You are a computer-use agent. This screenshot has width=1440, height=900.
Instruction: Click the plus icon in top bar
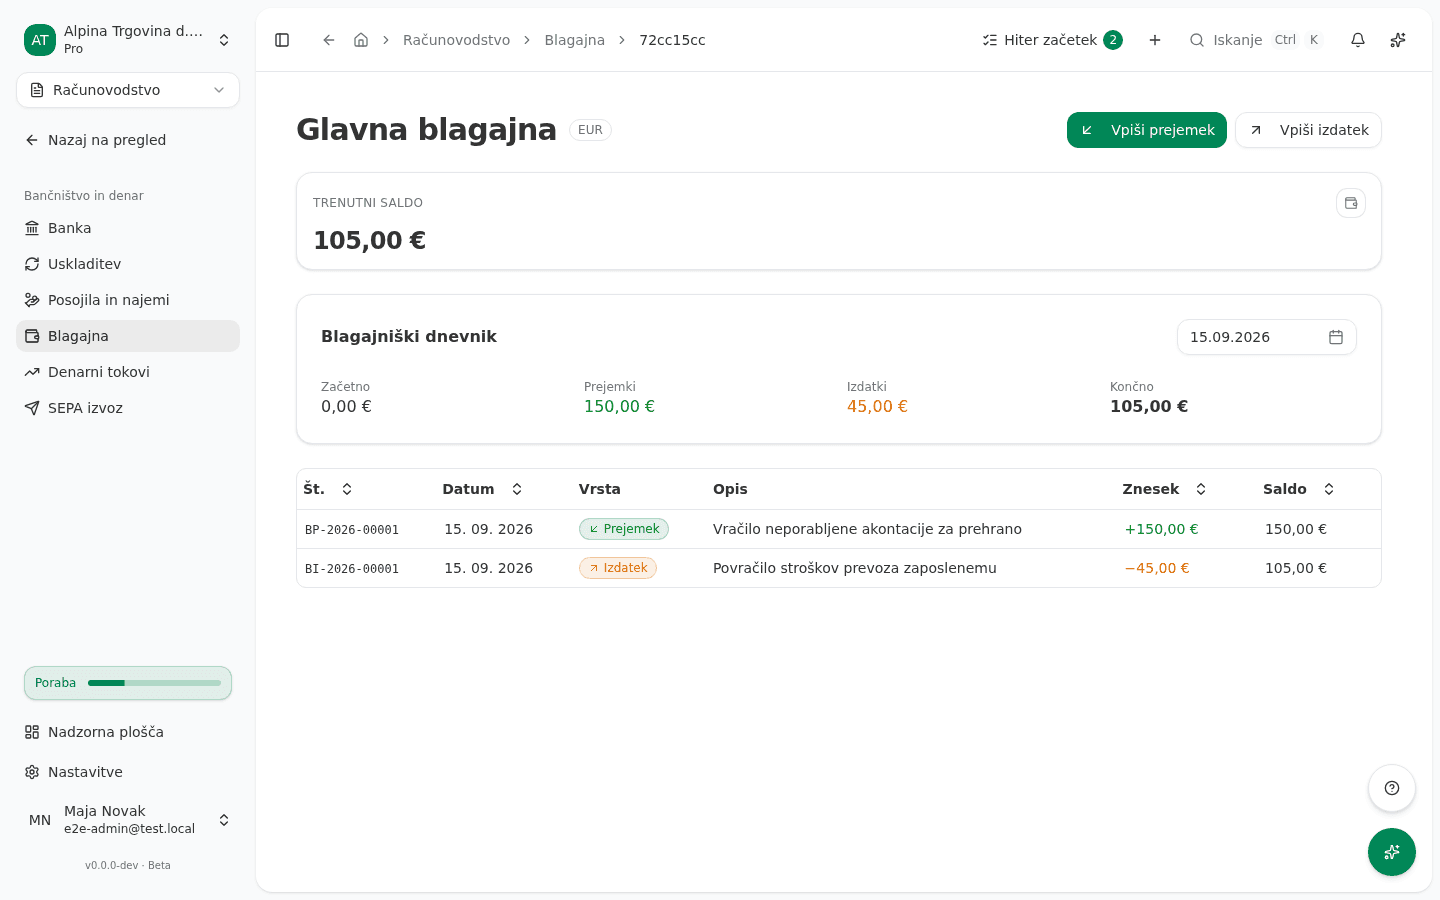click(1155, 40)
